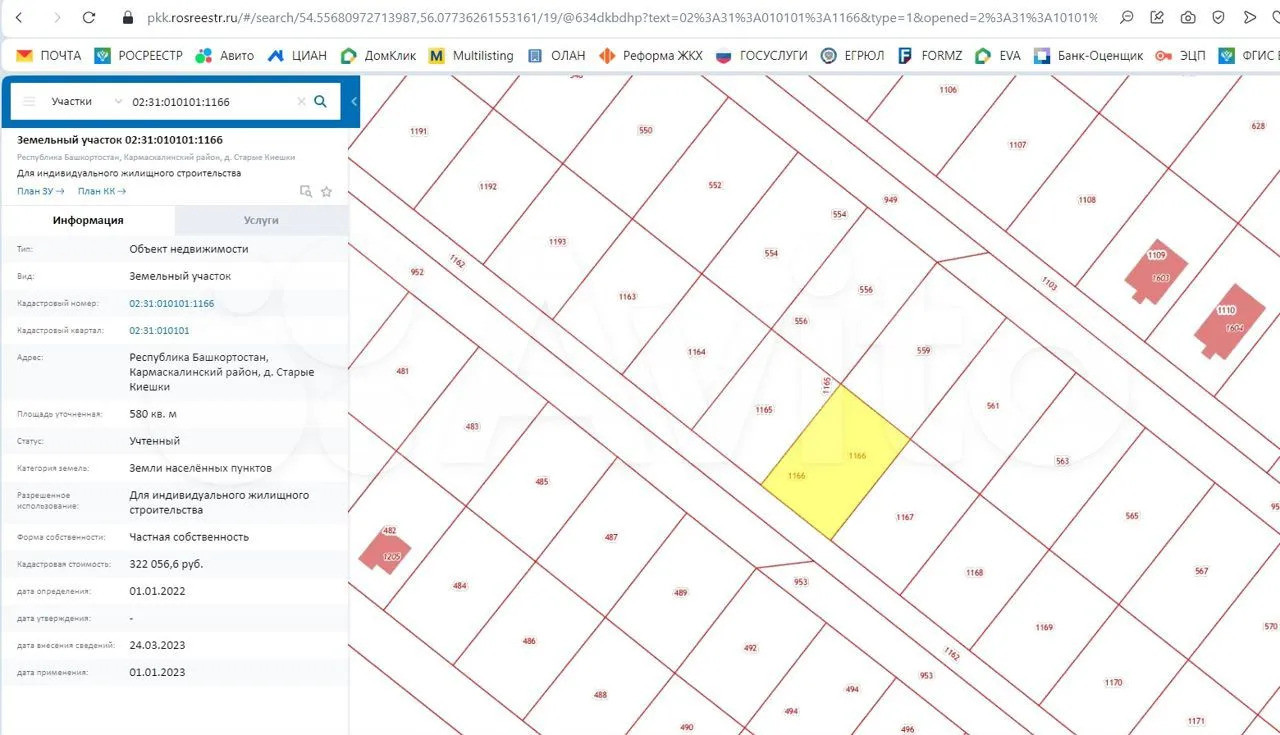
Task: Click cadastral quarter link 02:31:010101
Action: 159,330
